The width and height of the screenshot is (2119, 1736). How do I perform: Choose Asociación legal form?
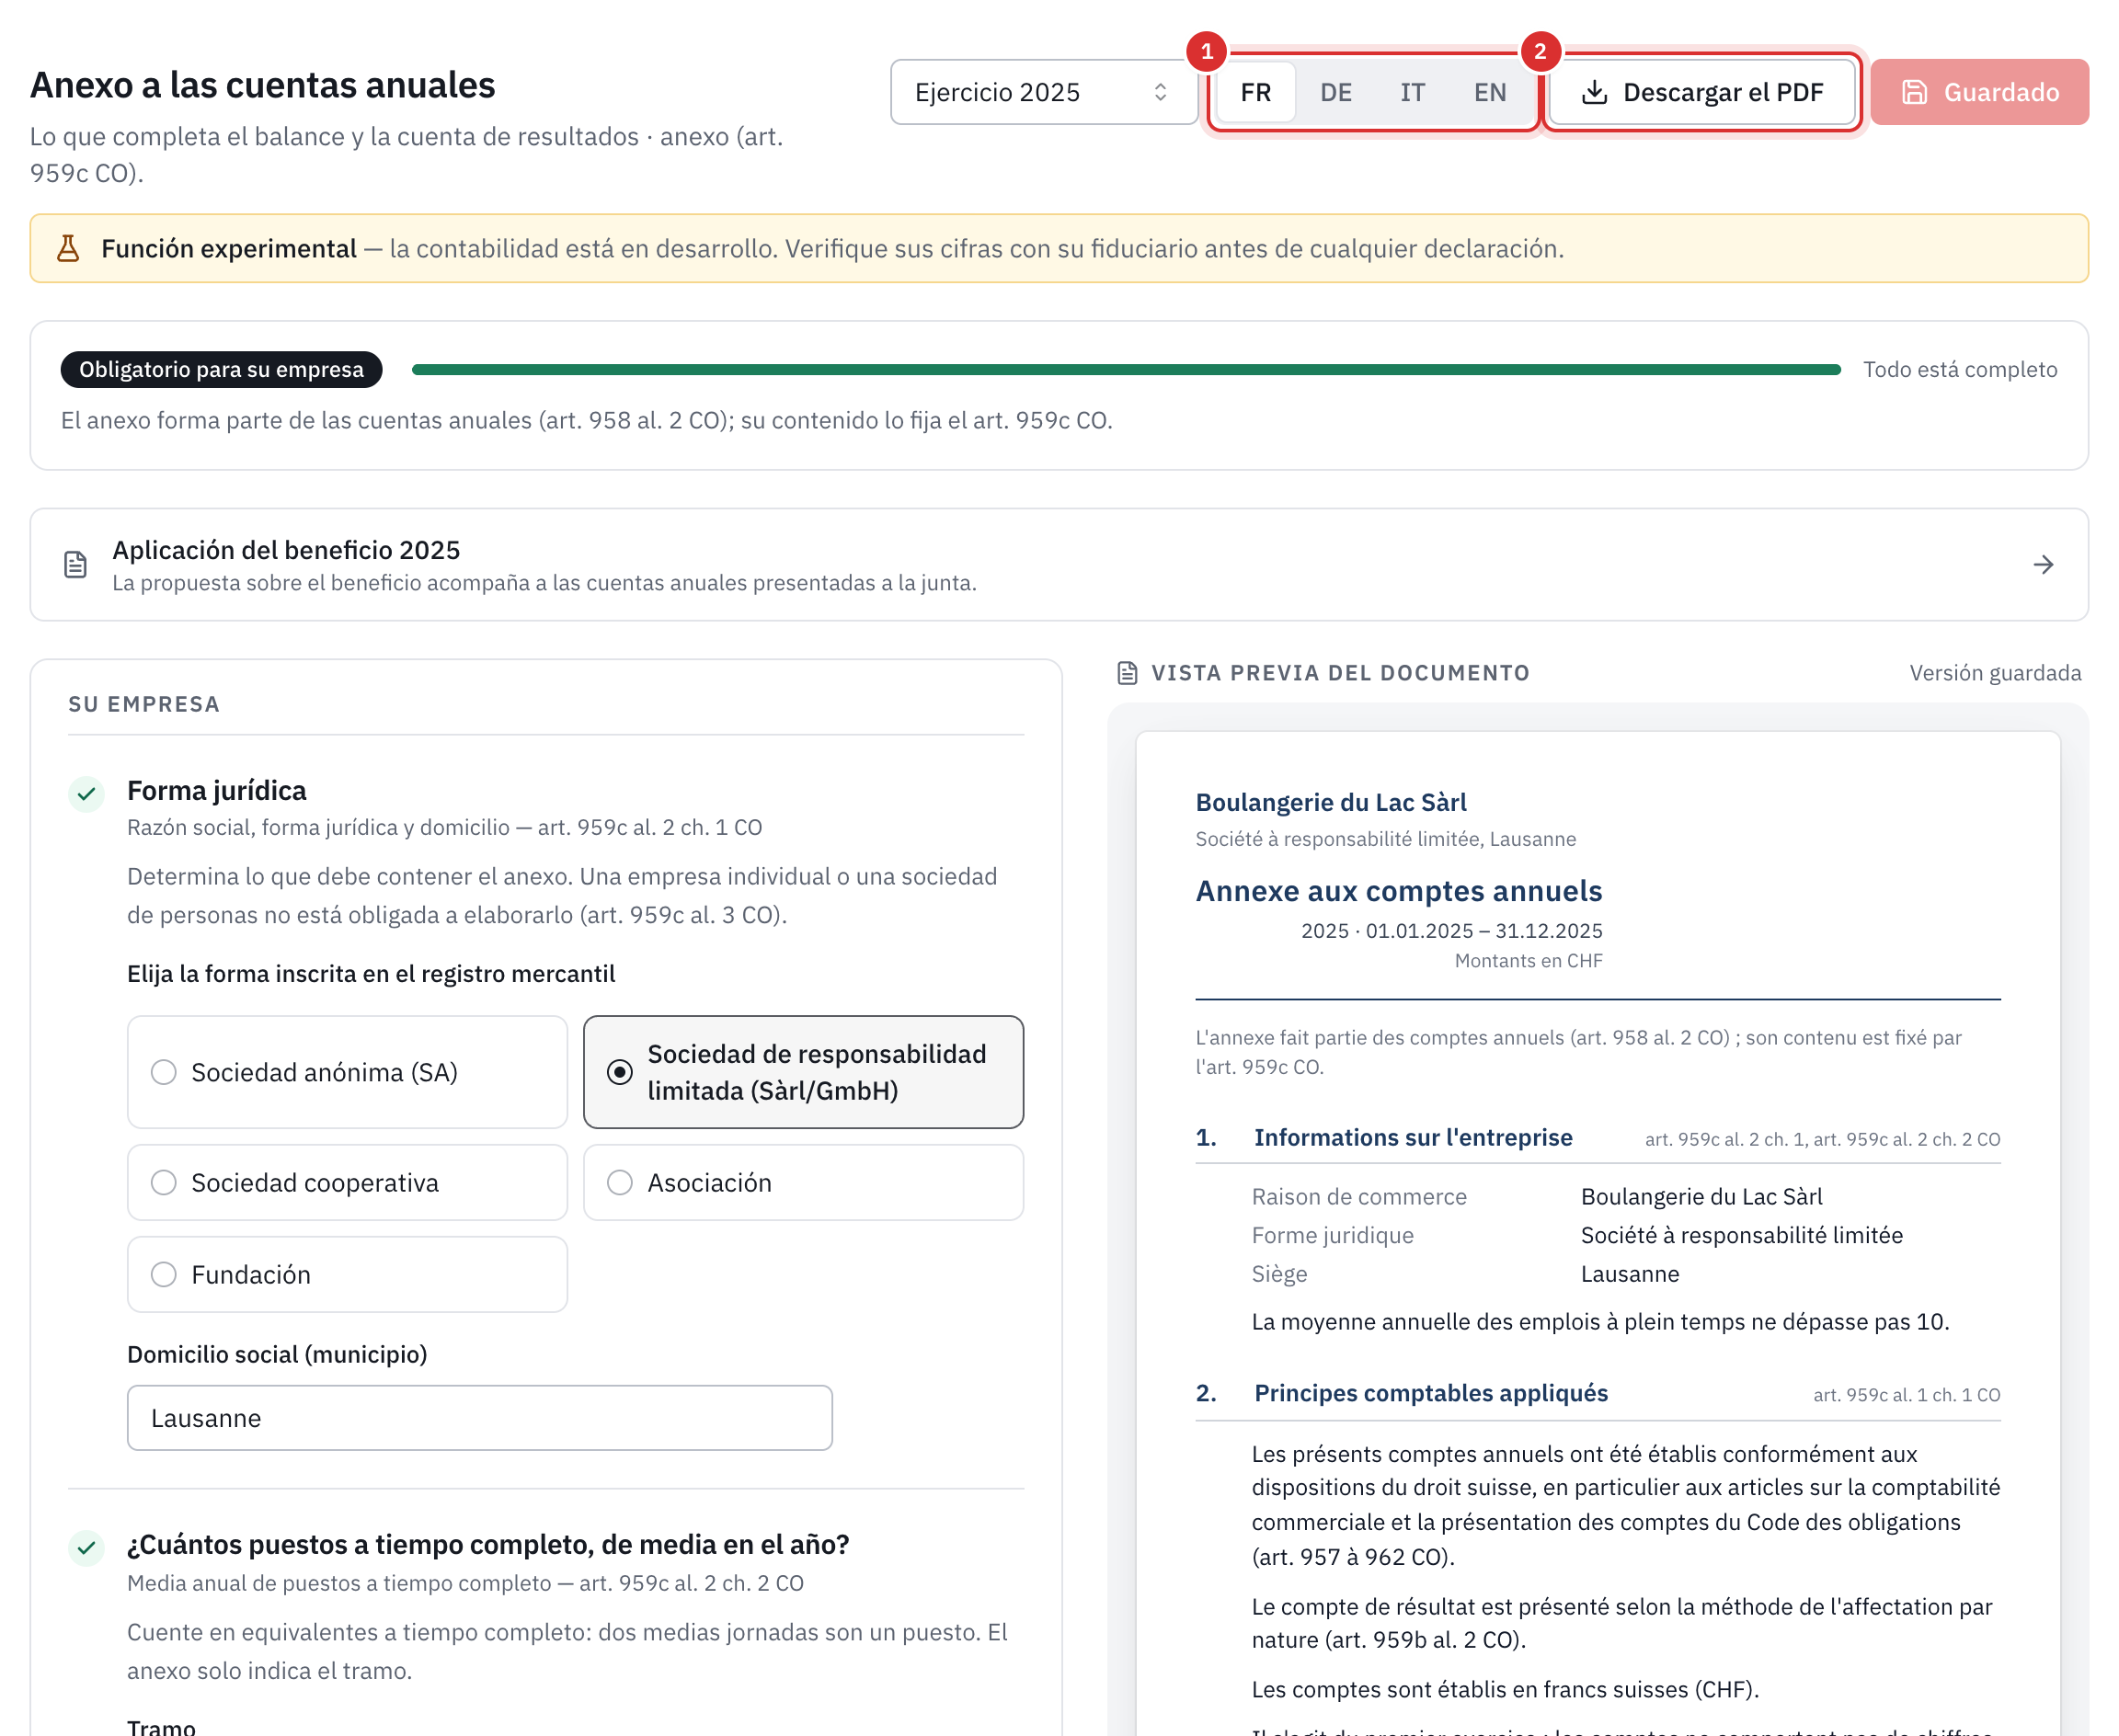point(803,1182)
